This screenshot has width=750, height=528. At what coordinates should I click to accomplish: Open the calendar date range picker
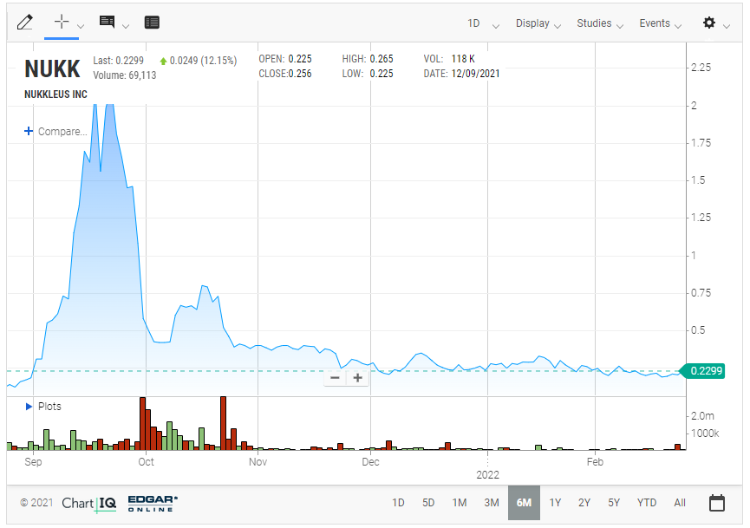[x=717, y=503]
